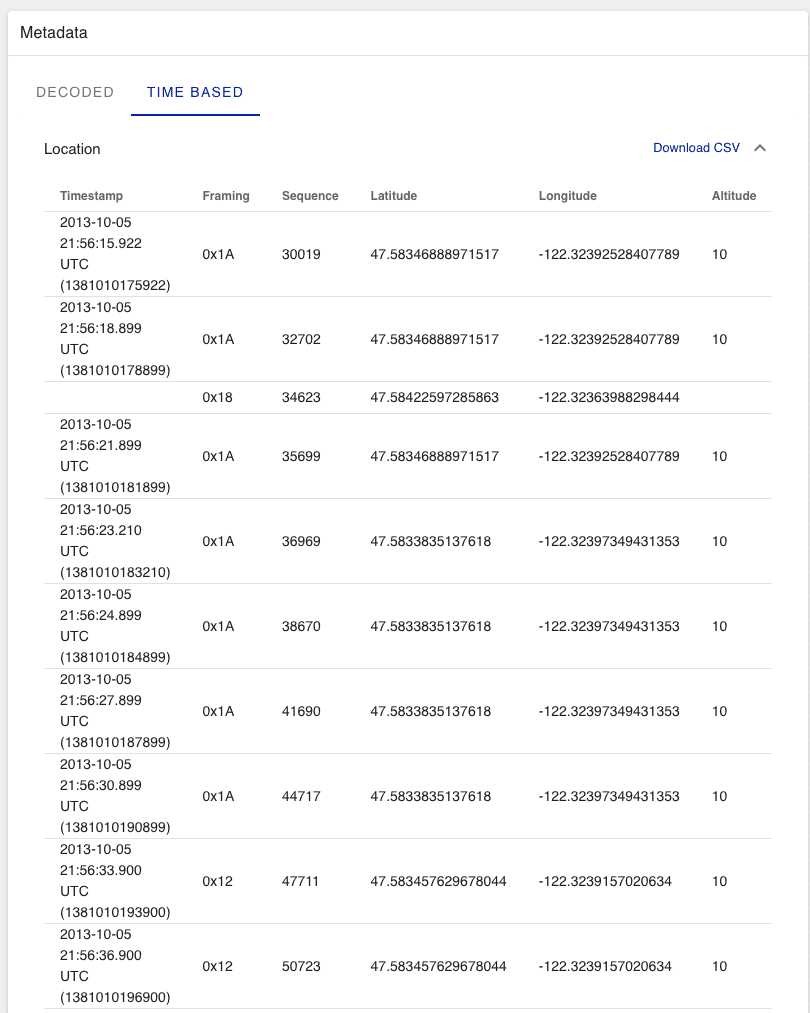Switch to the DECODED tab
The image size is (810, 1013).
pyautogui.click(x=75, y=92)
